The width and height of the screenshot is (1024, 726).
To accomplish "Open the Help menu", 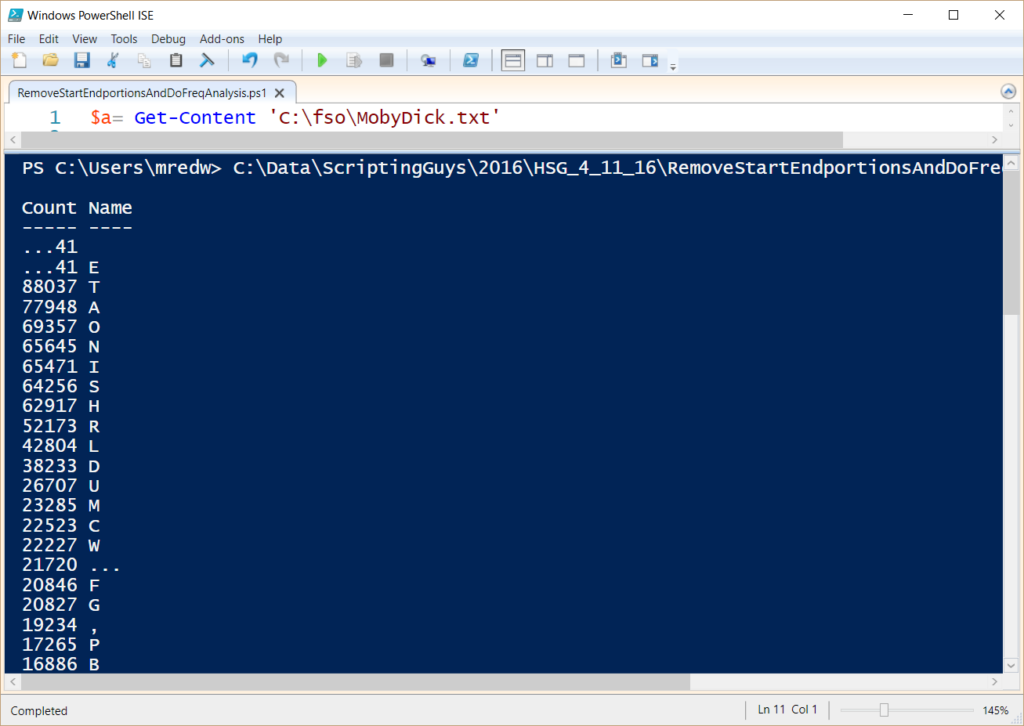I will coord(270,39).
